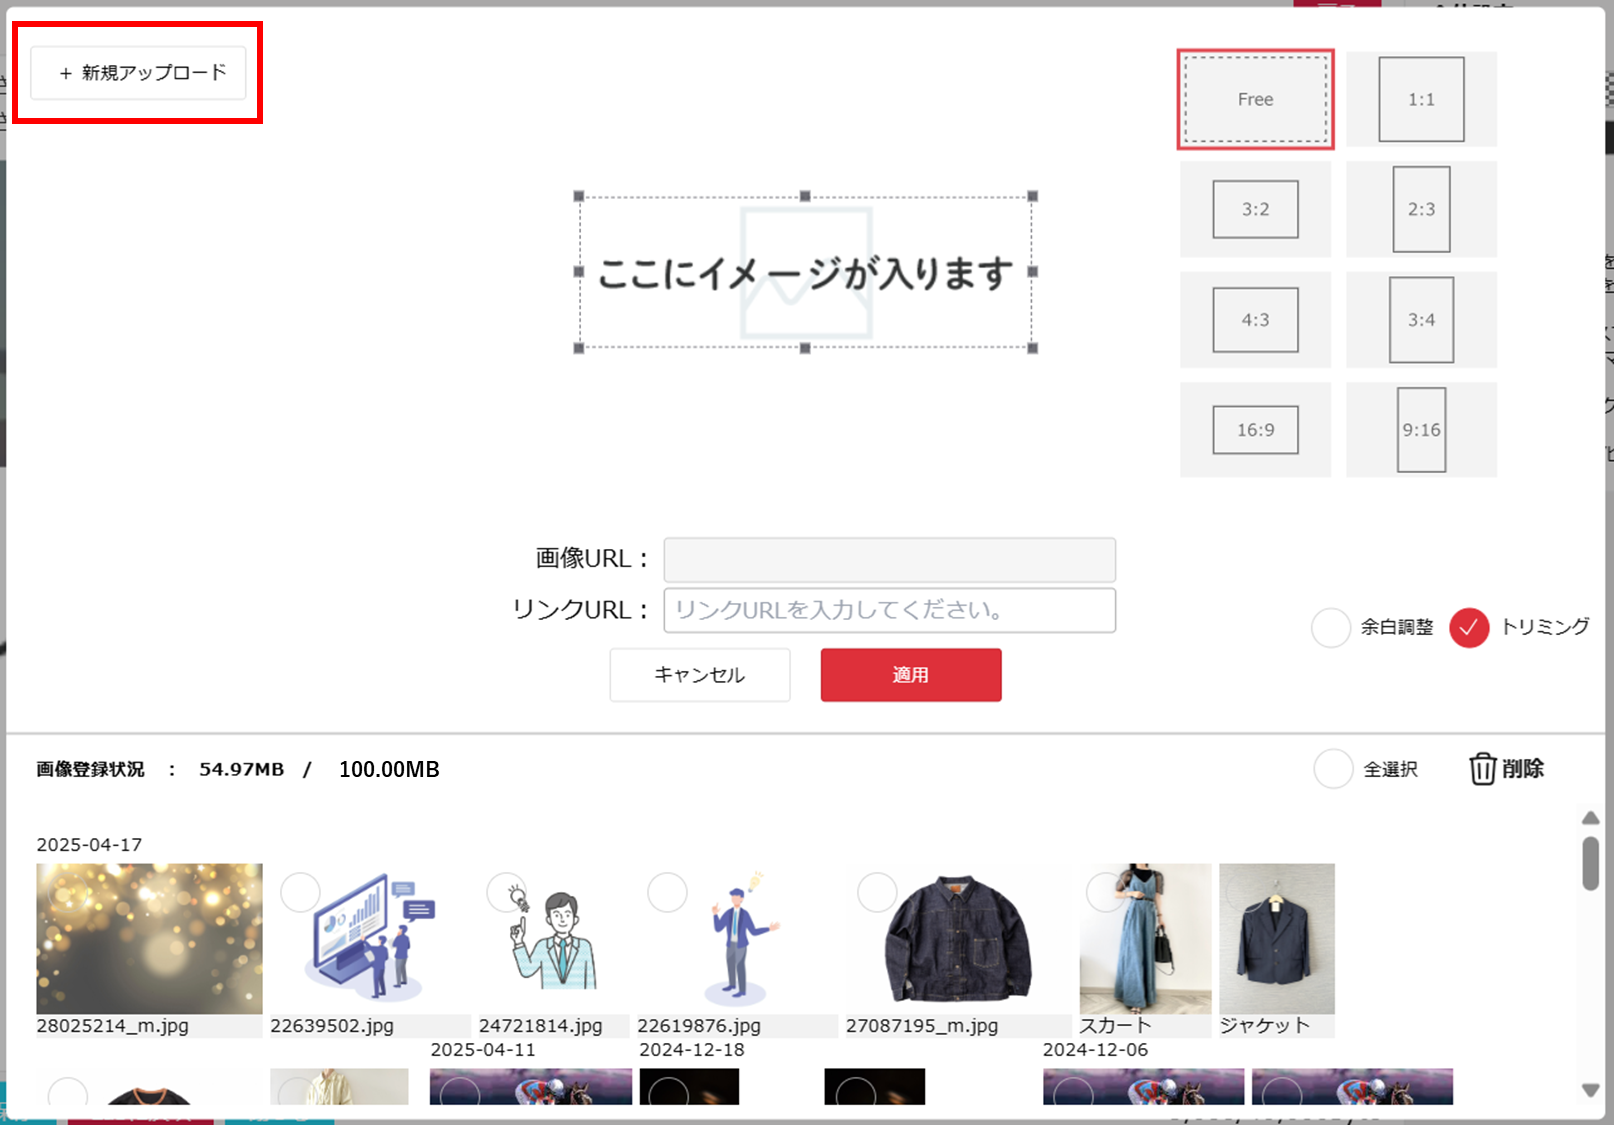
Task: Select the 9:16 vertical ratio icon
Action: 1421,430
